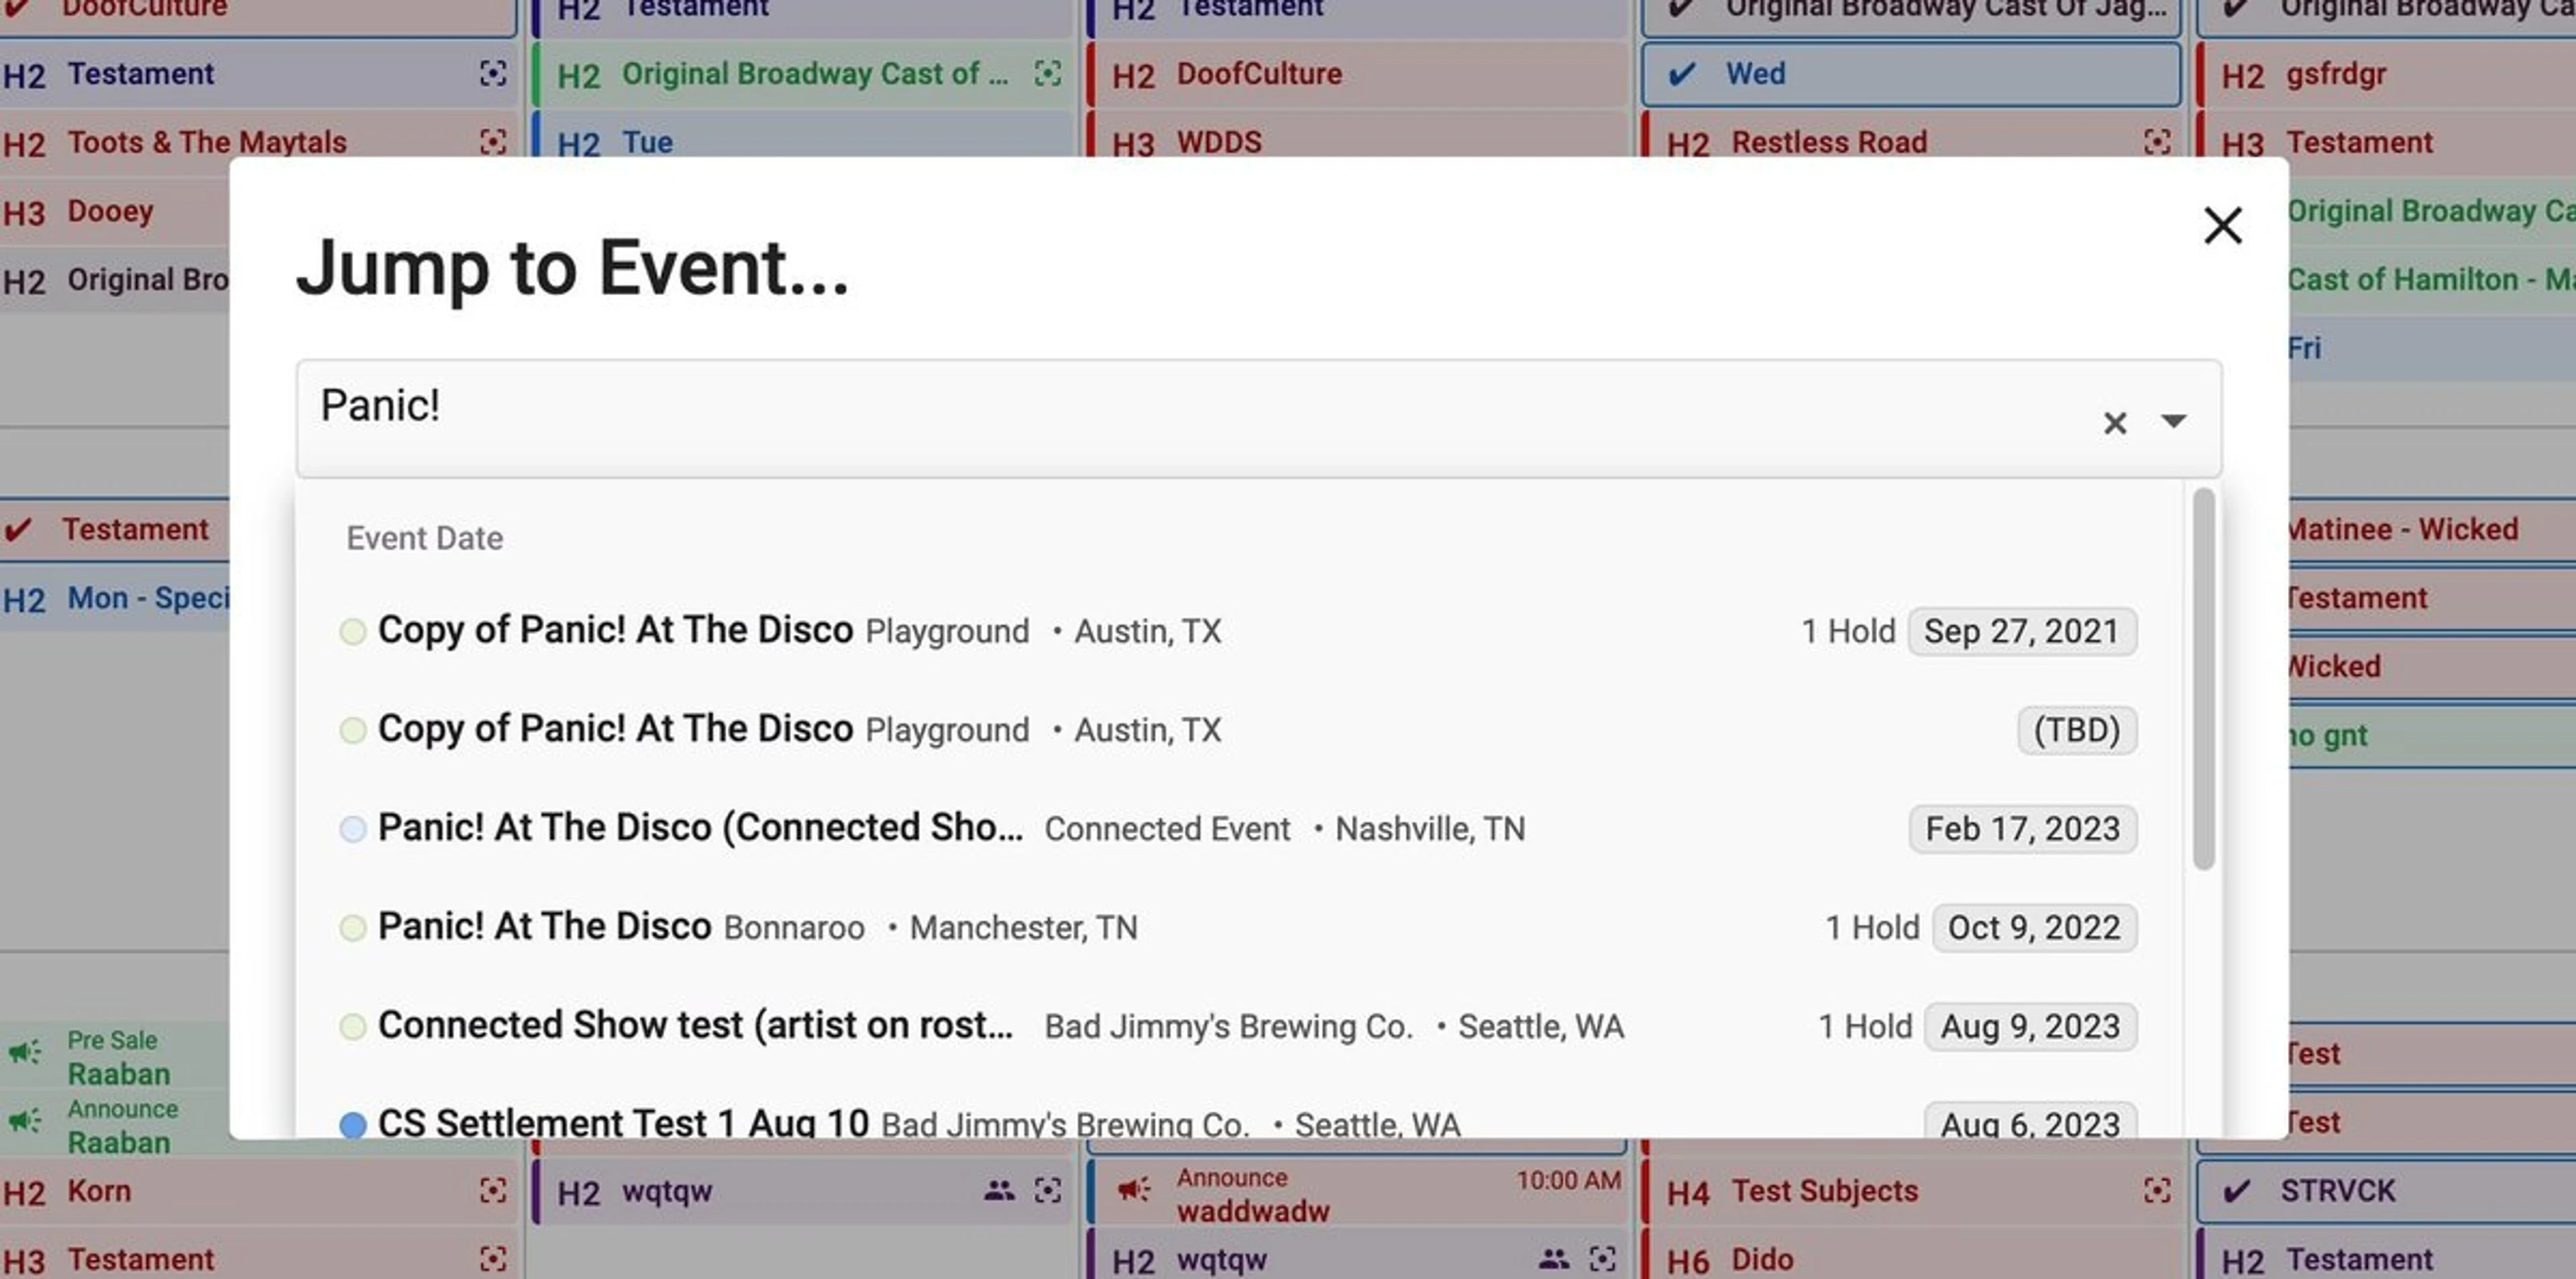The width and height of the screenshot is (2576, 1279).
Task: Click the (TBD) date badge
Action: [x=2077, y=730]
